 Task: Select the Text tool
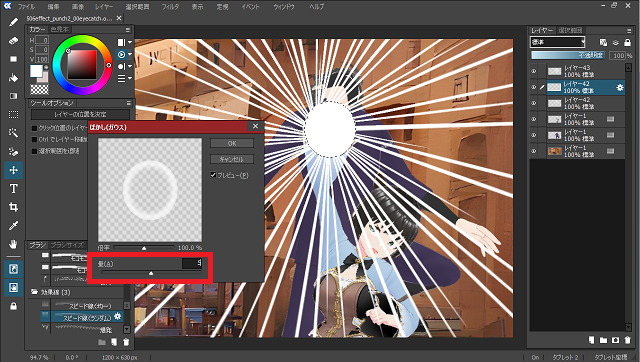pos(13,189)
